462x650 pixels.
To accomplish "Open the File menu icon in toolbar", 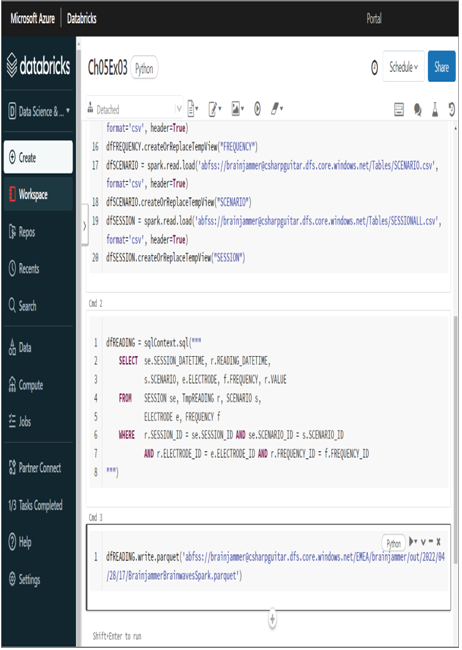I will point(192,109).
